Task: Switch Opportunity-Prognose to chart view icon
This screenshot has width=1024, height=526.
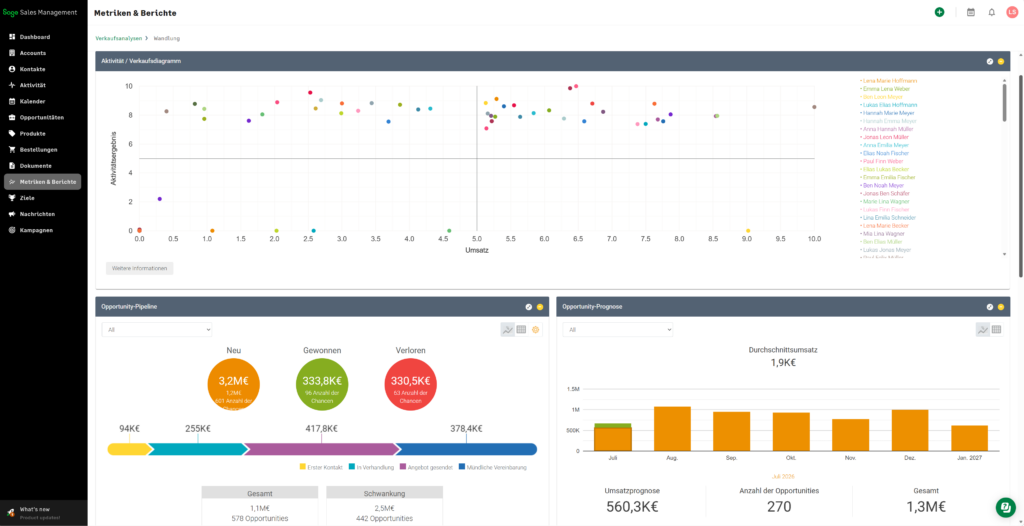Action: 983,330
